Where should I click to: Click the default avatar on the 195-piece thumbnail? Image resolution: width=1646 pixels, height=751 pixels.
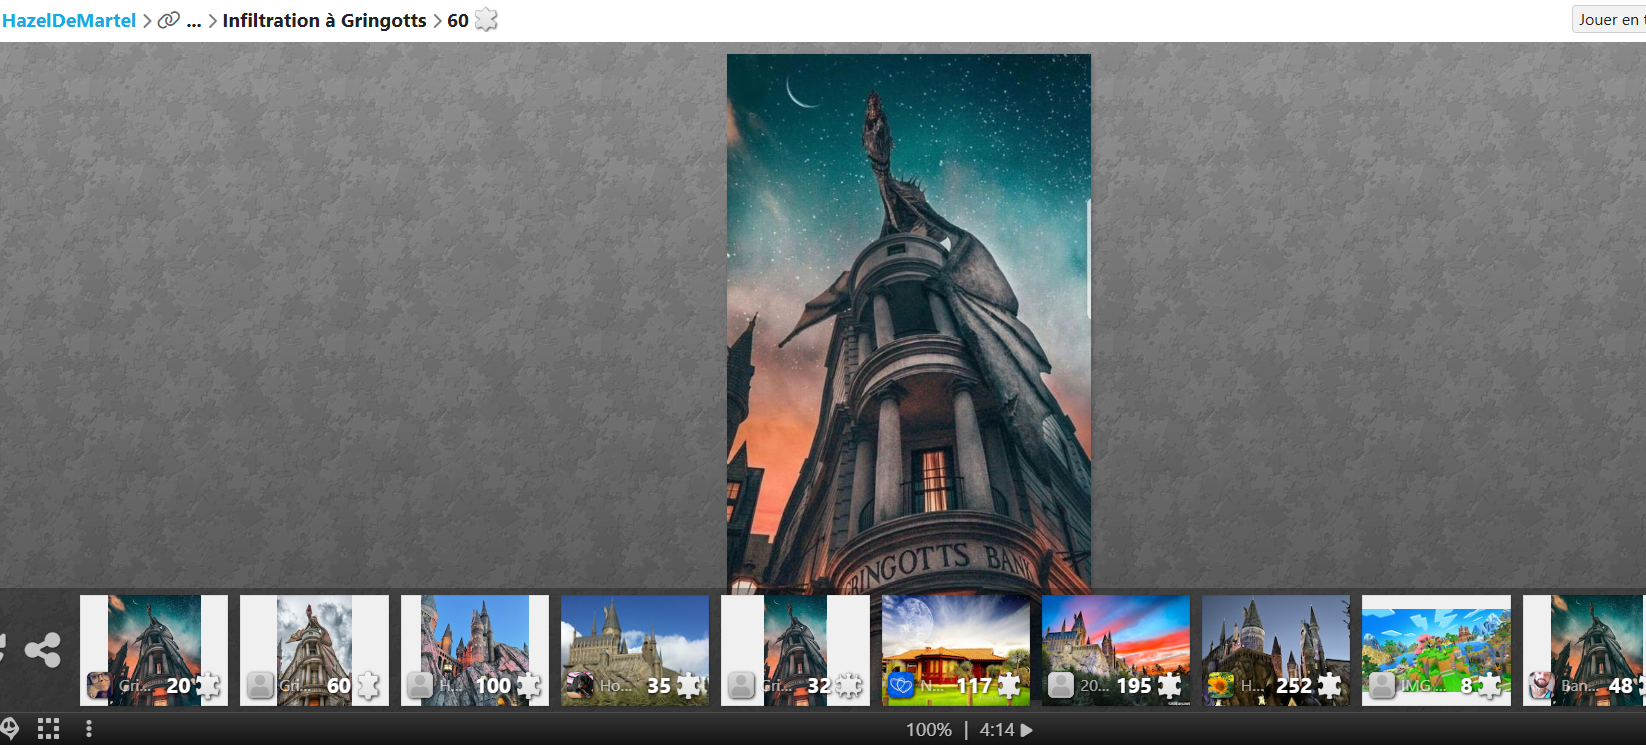coord(1061,685)
